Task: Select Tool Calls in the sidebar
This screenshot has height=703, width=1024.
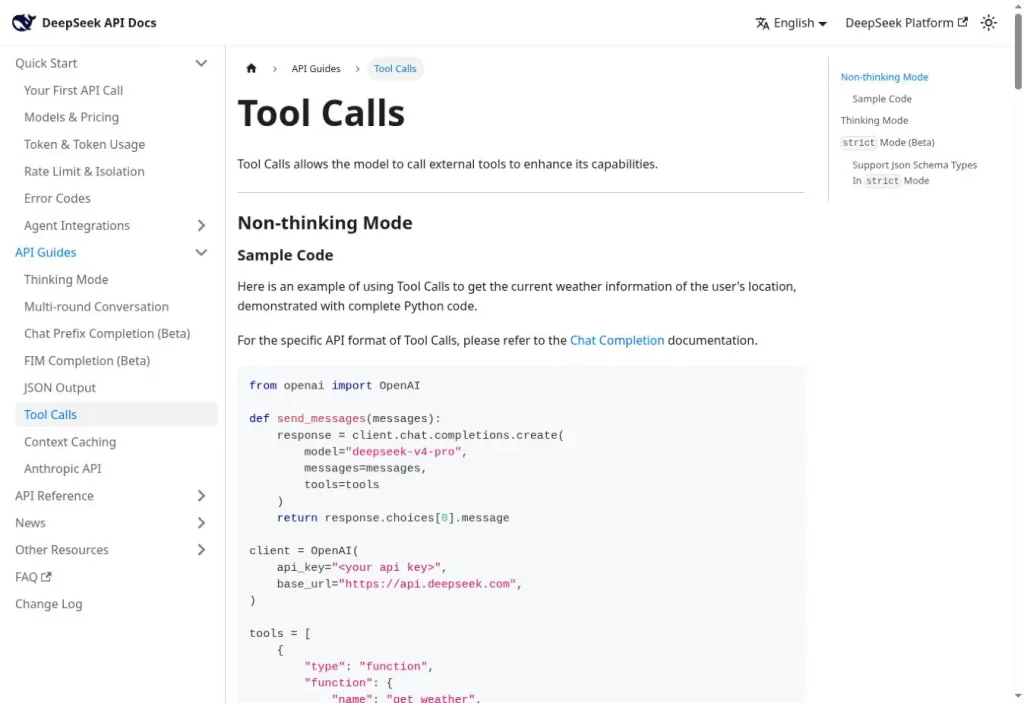Action: coord(116,415)
